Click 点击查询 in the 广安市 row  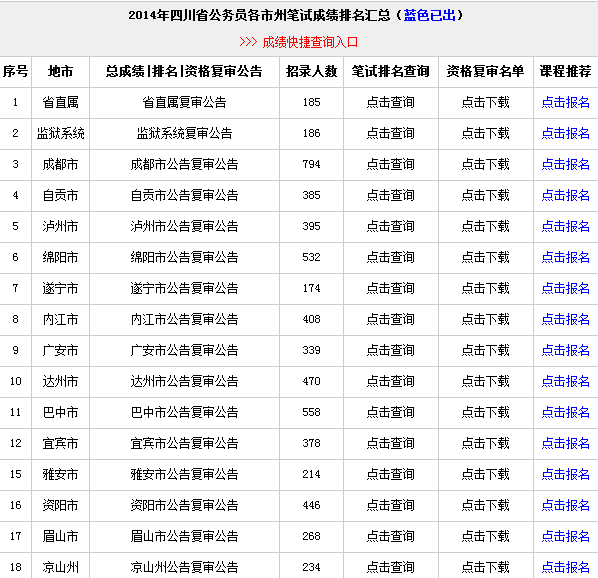(391, 350)
